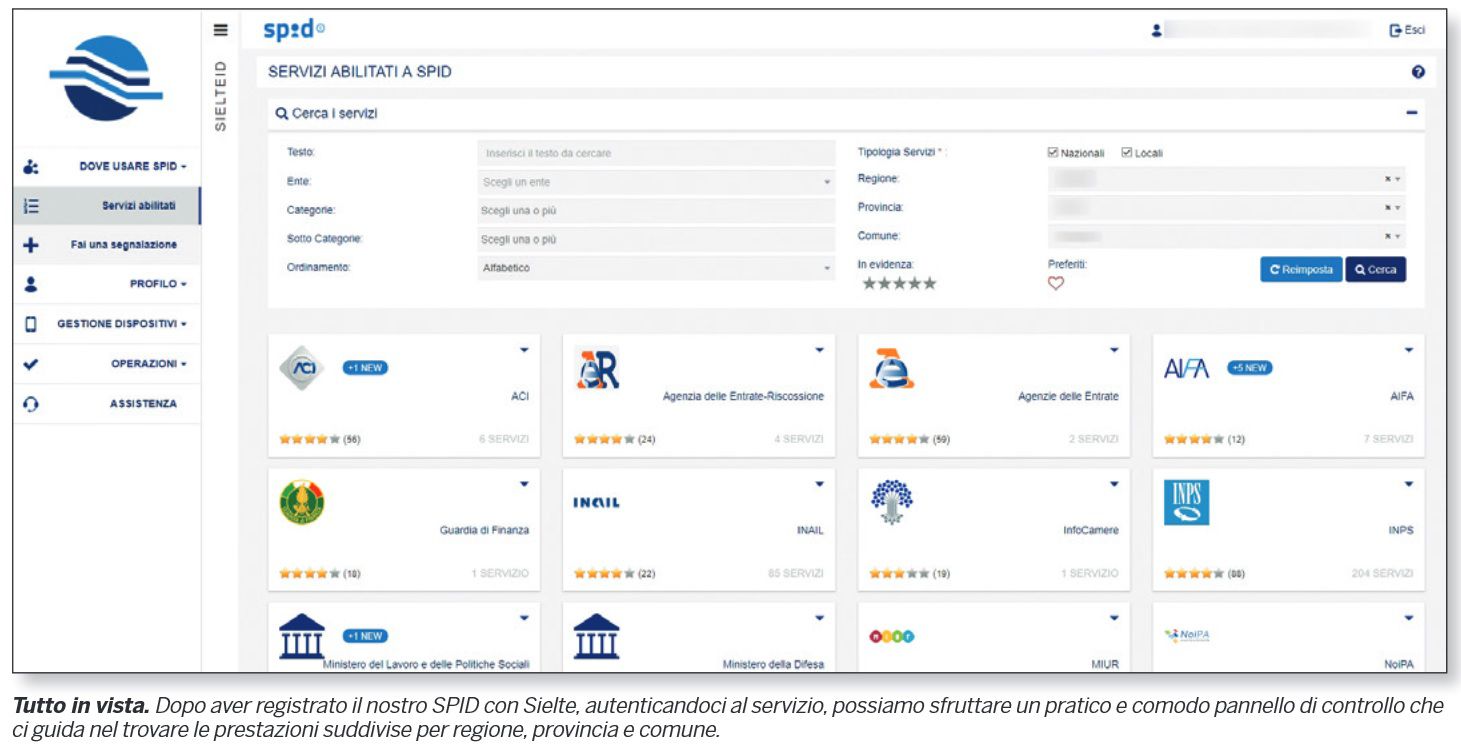This screenshot has width=1461, height=748.
Task: Open the Regione dropdown
Action: coord(1227,179)
